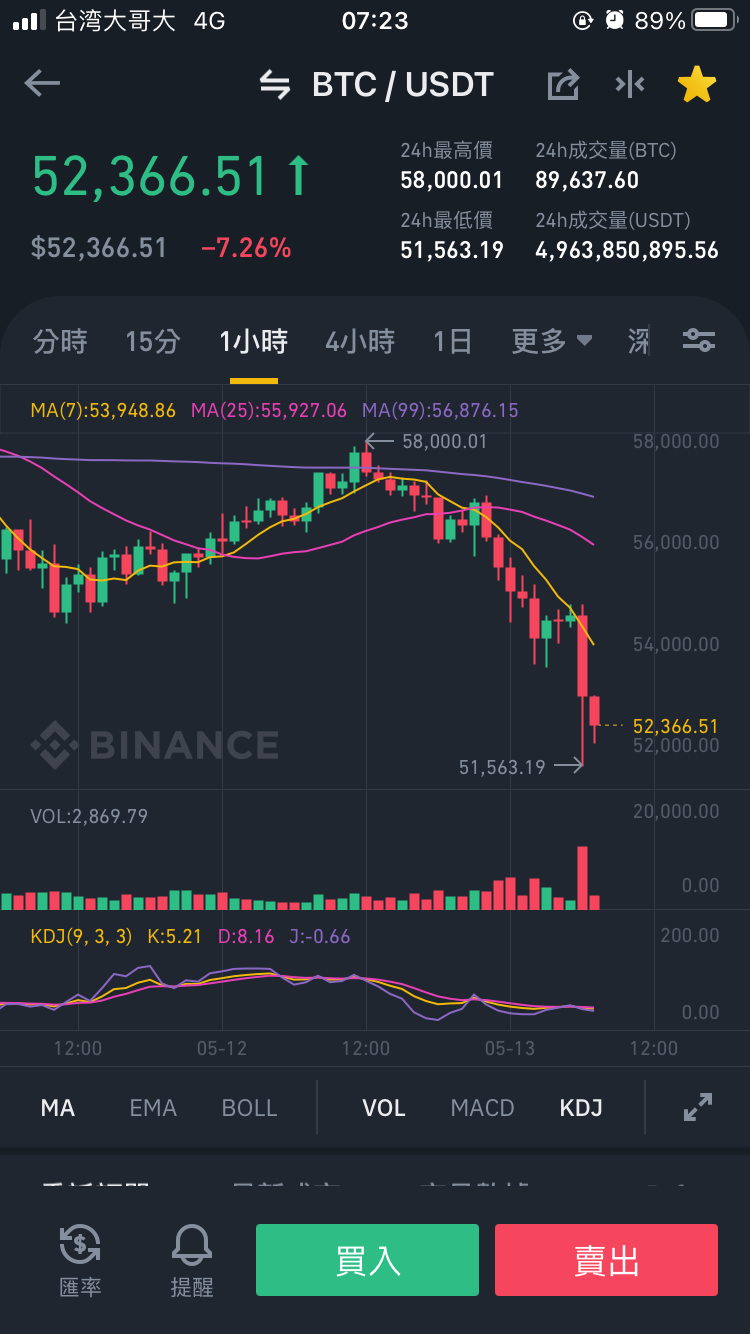Open chart indicator settings sliders icon
Screen dimensions: 750x1334
pyautogui.click(x=699, y=340)
